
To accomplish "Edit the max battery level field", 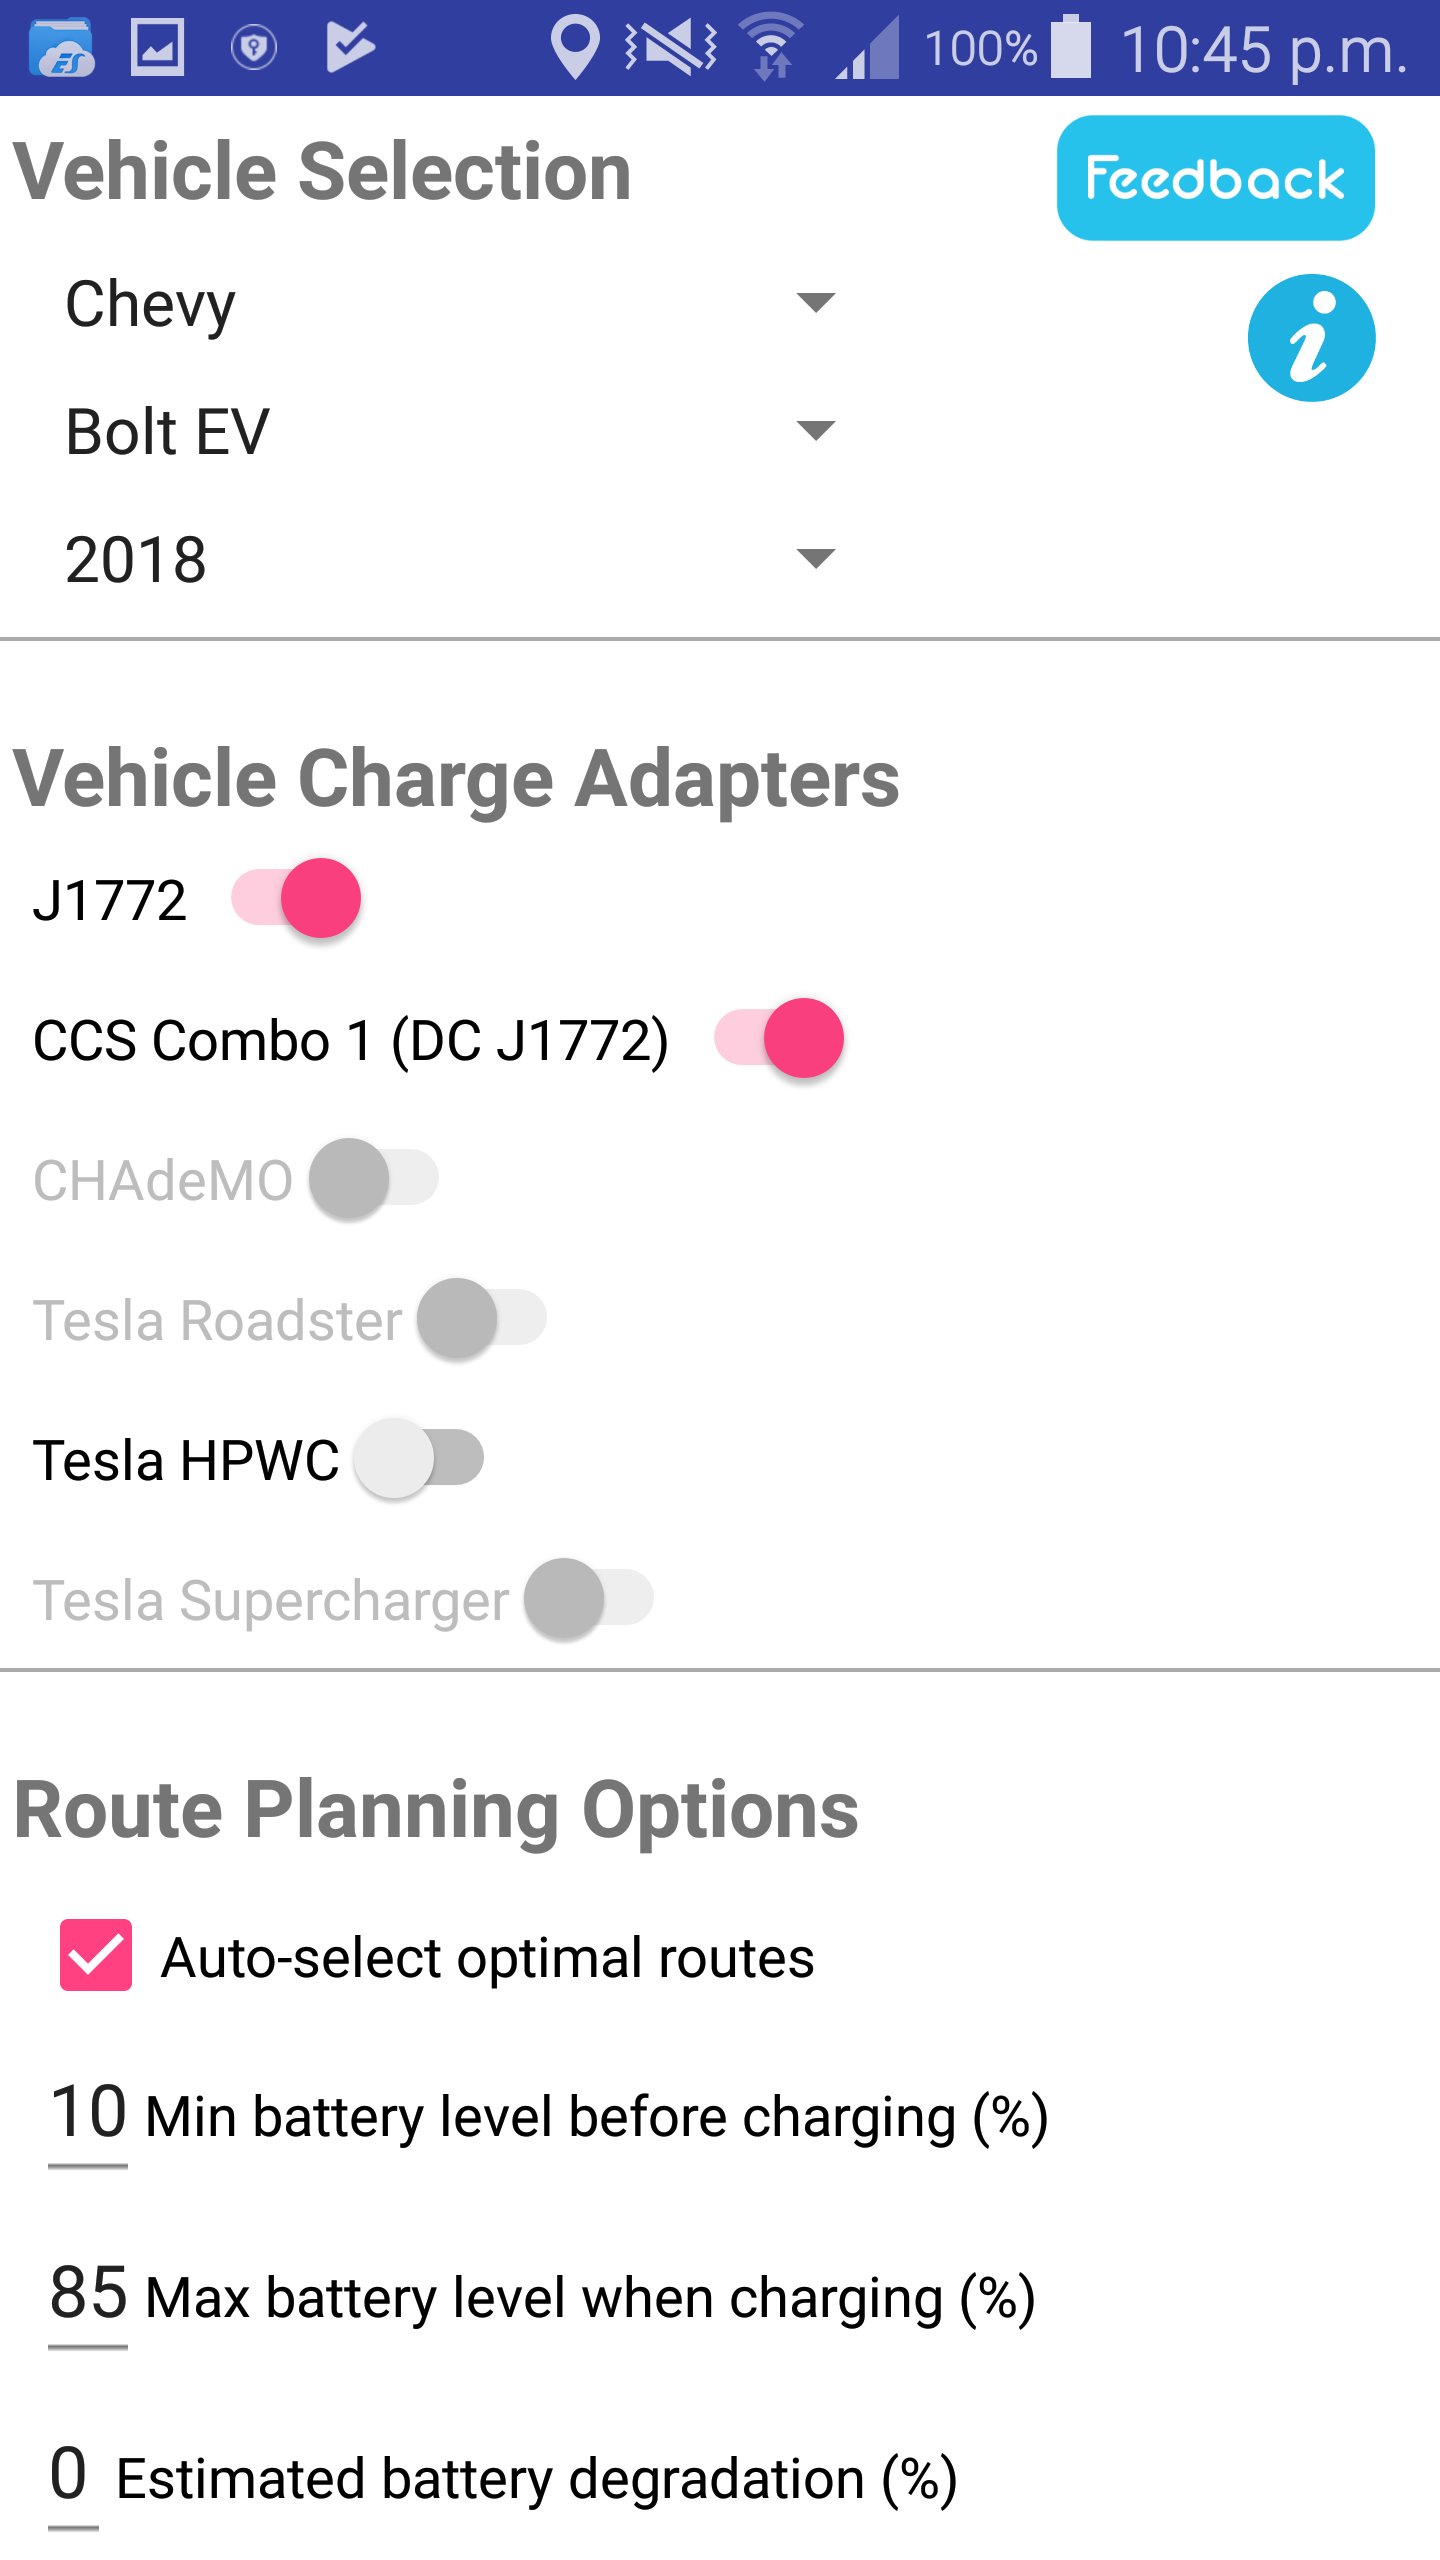I will (88, 2294).
